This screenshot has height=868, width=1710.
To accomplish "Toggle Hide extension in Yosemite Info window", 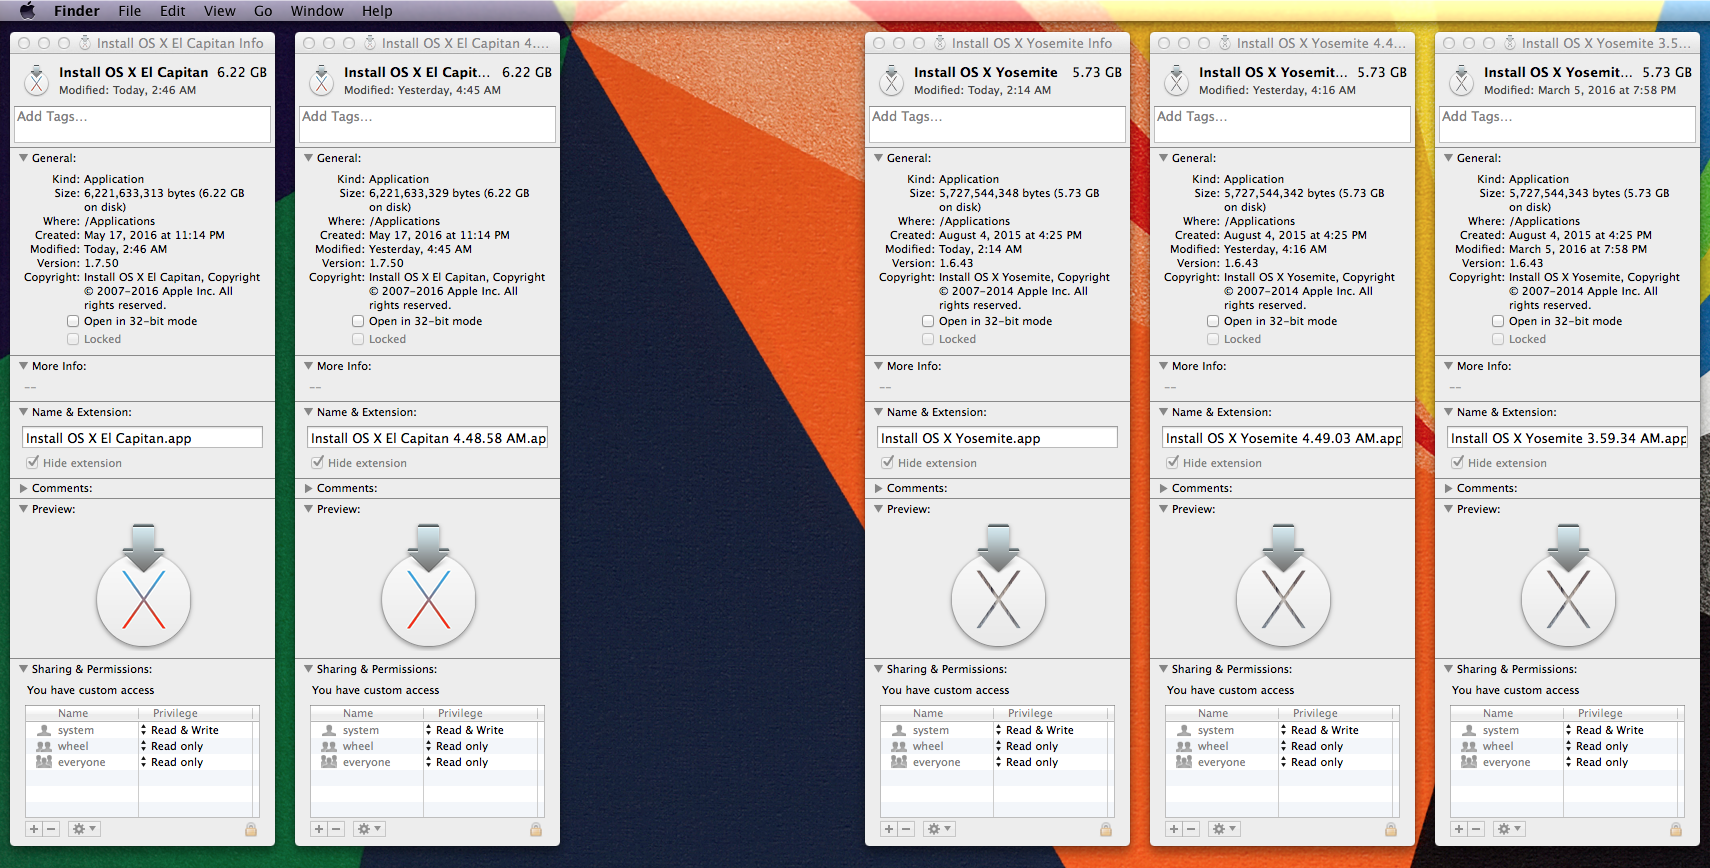I will click(888, 463).
